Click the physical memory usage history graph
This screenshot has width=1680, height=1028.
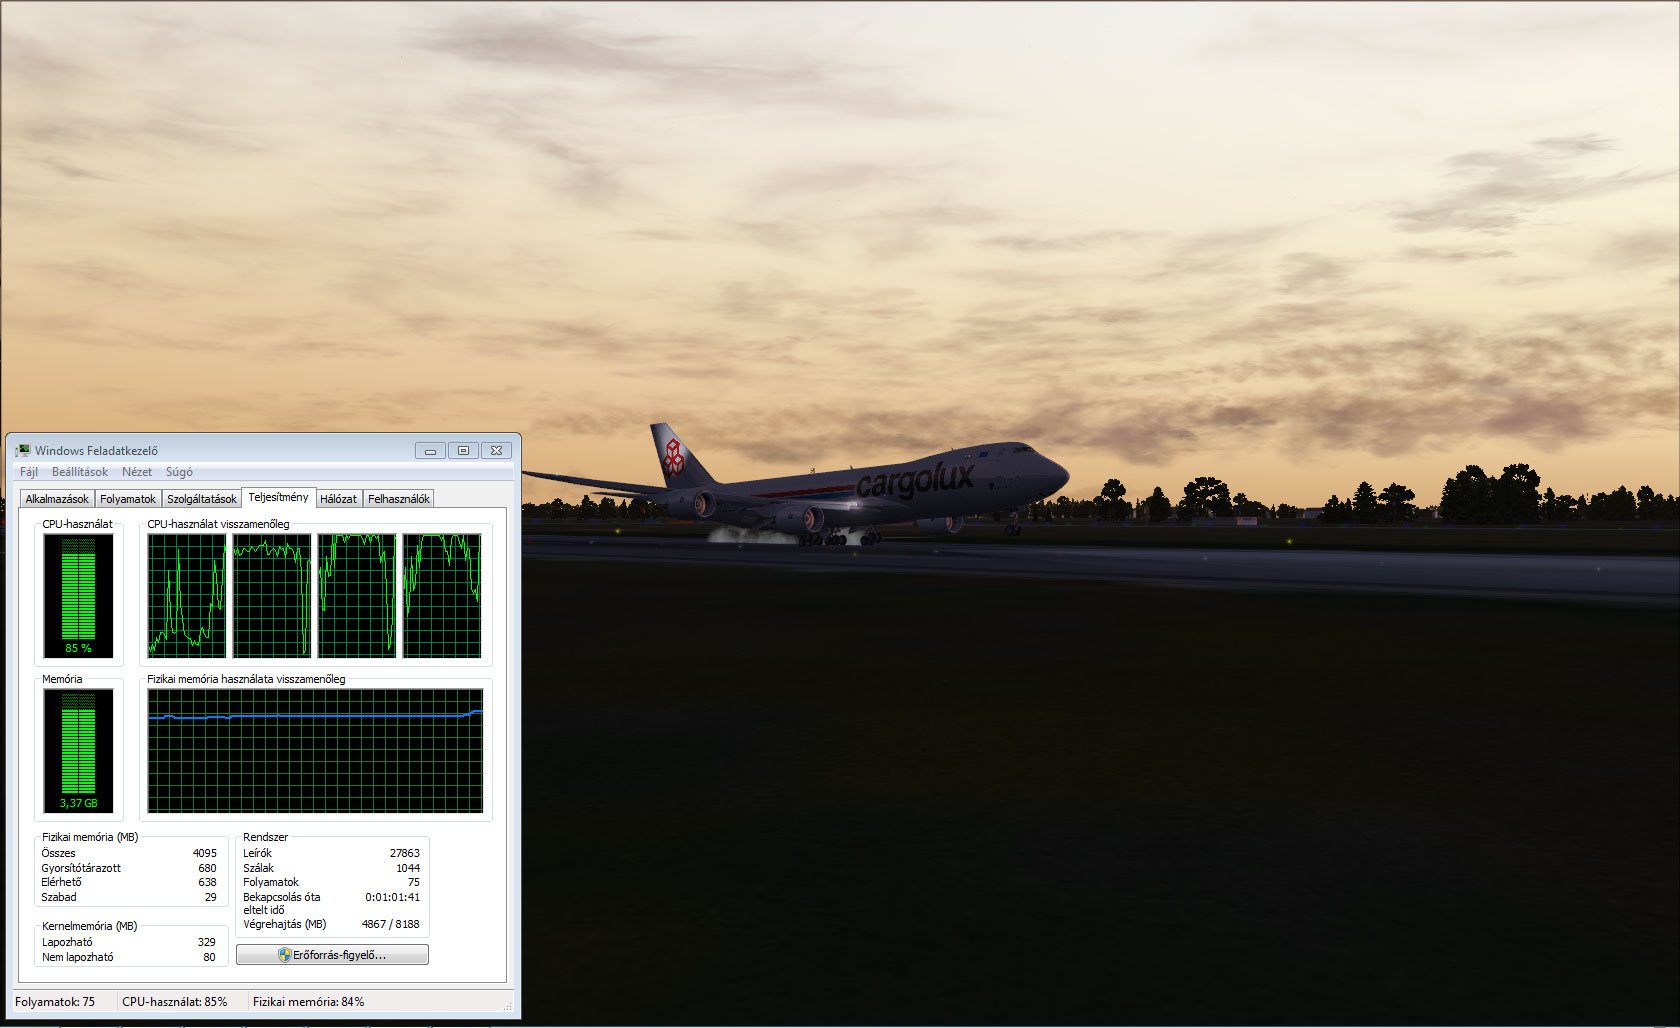point(315,751)
